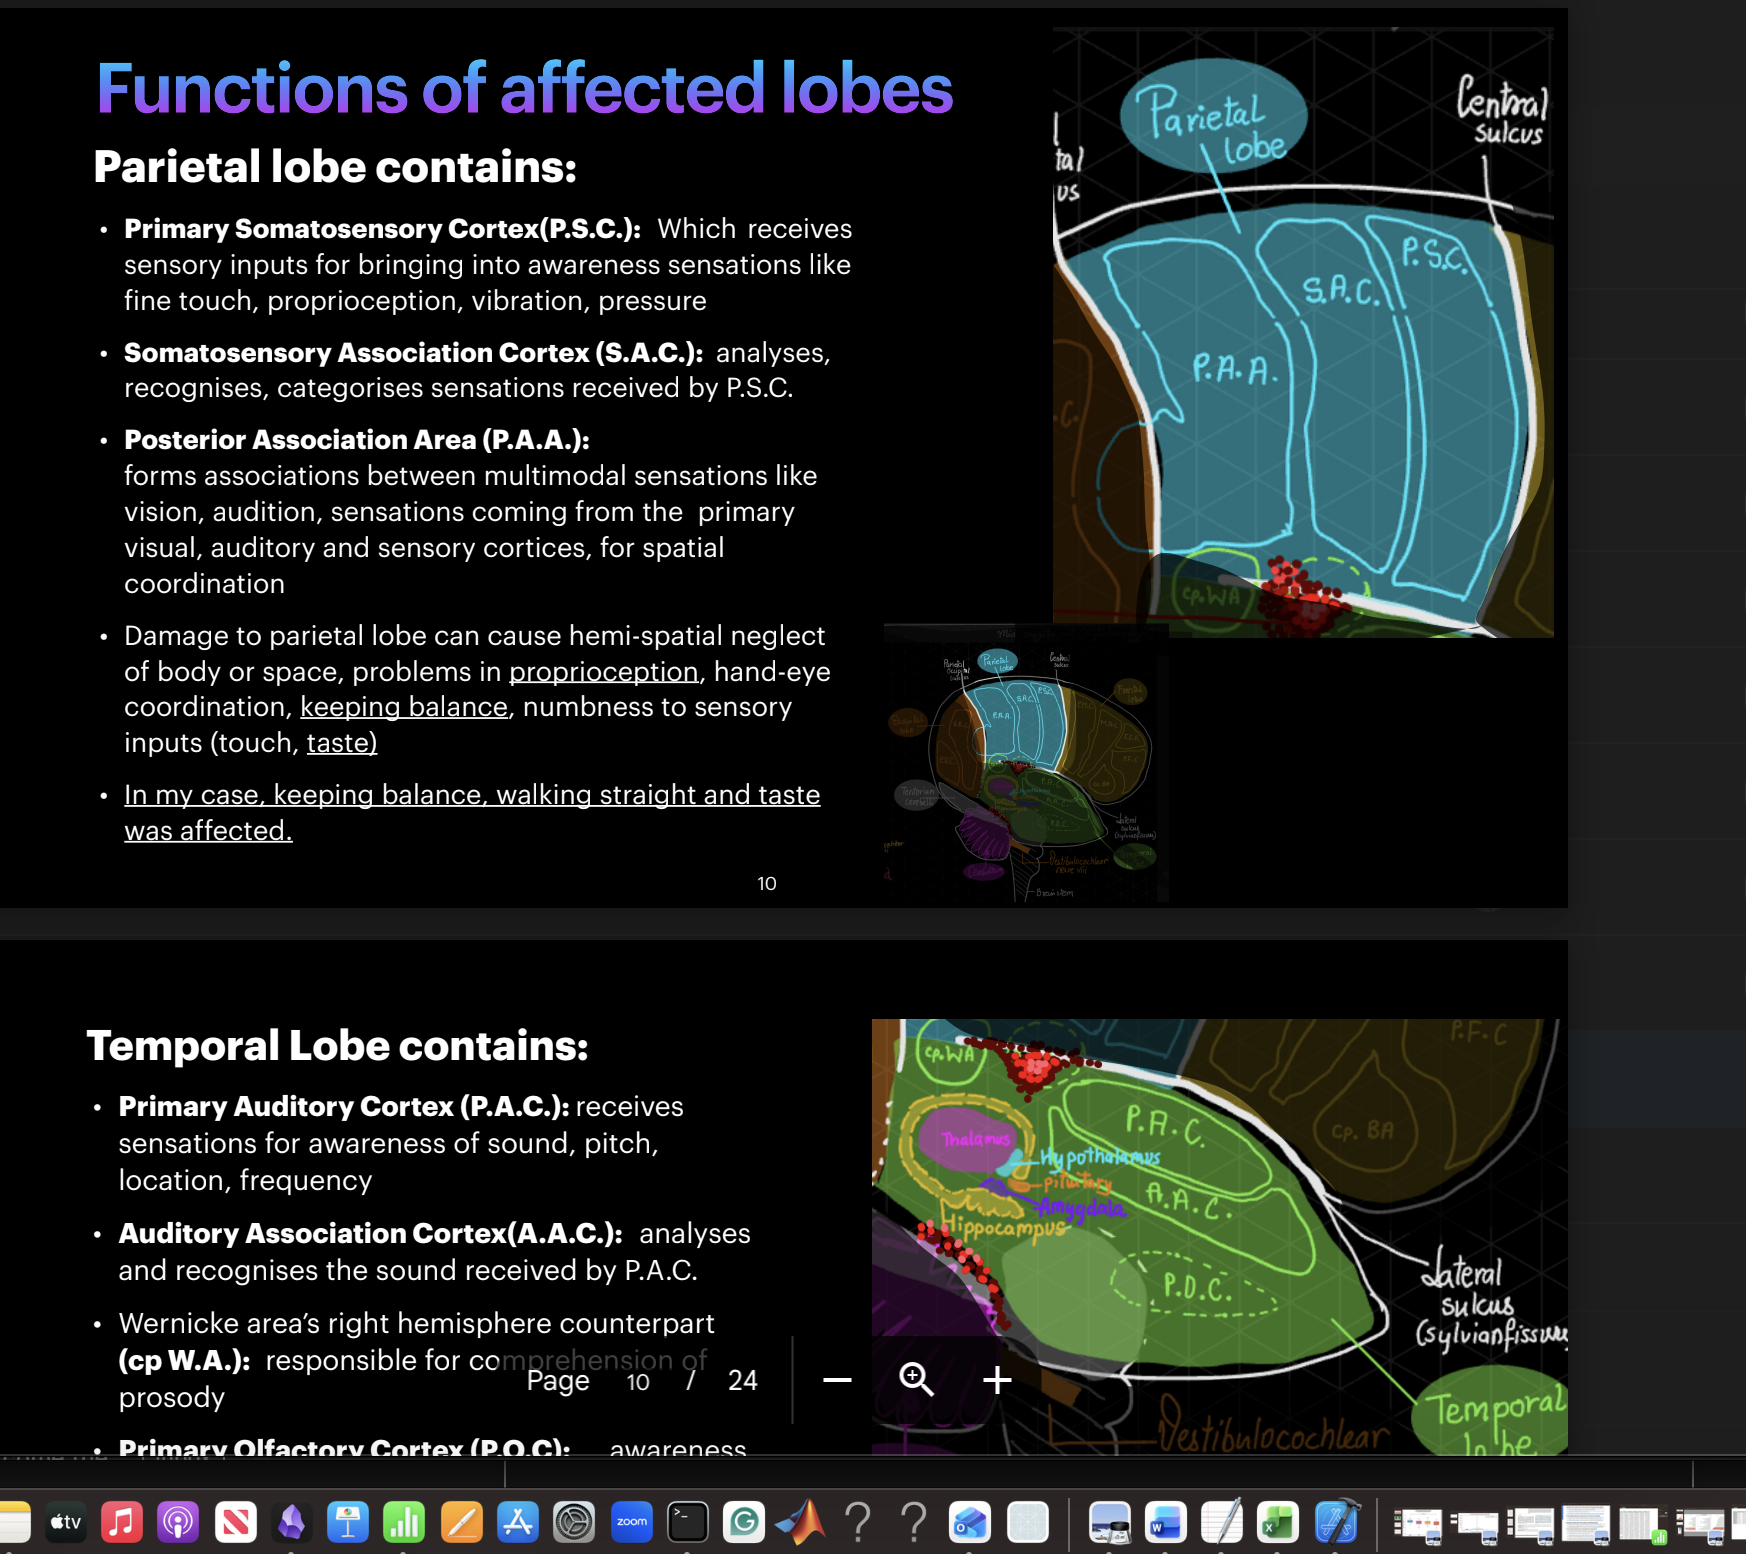Click the page number field showing 10
Image resolution: width=1746 pixels, height=1554 pixels.
(638, 1381)
